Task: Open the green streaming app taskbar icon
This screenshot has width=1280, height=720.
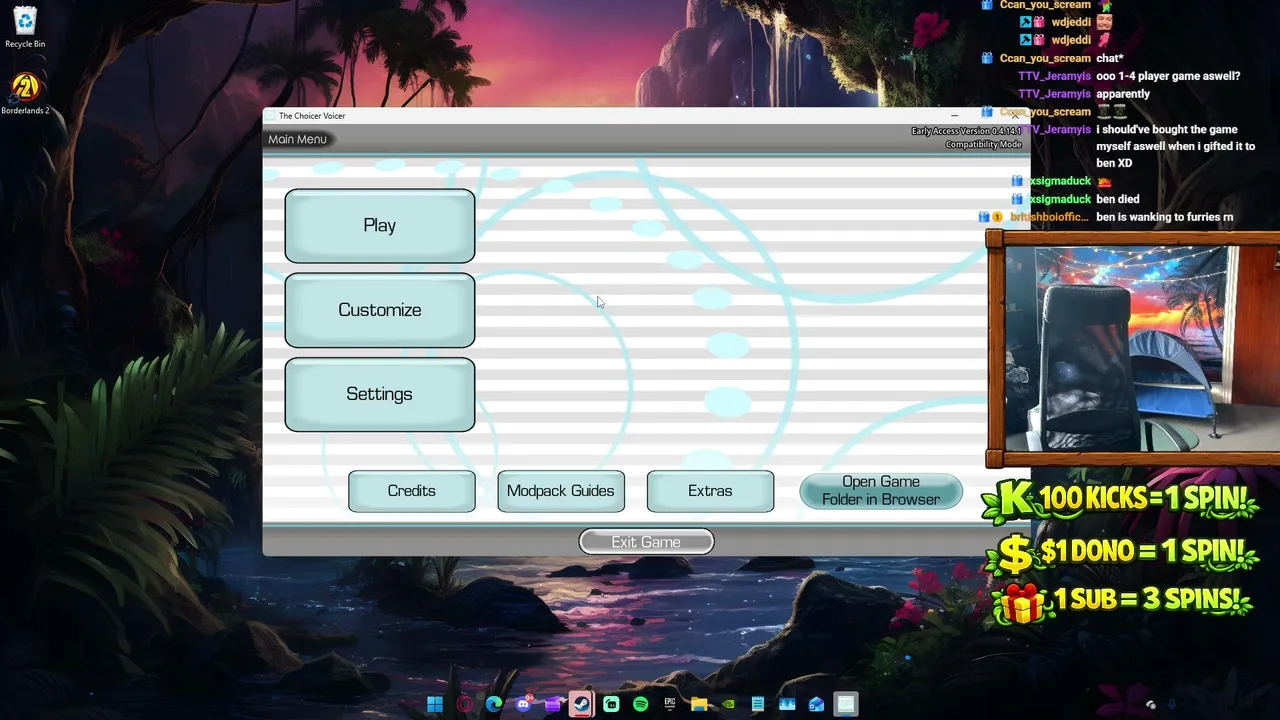Action: pyautogui.click(x=611, y=704)
